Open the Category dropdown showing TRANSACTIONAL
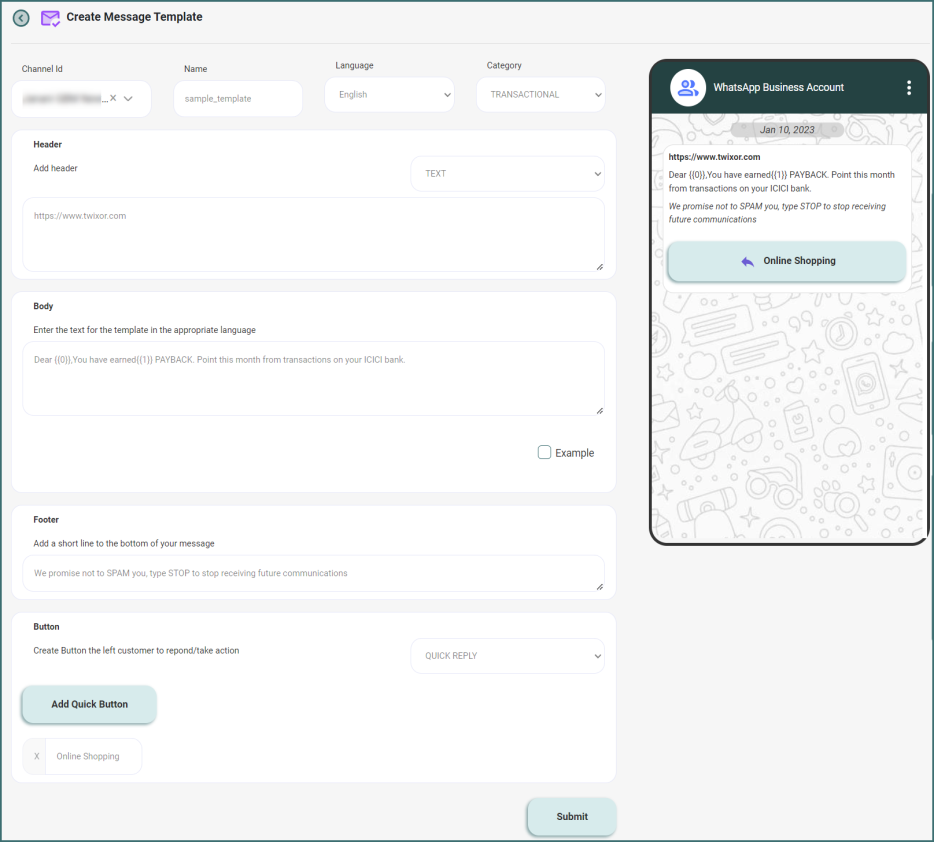Viewport: 934px width, 842px height. click(540, 95)
